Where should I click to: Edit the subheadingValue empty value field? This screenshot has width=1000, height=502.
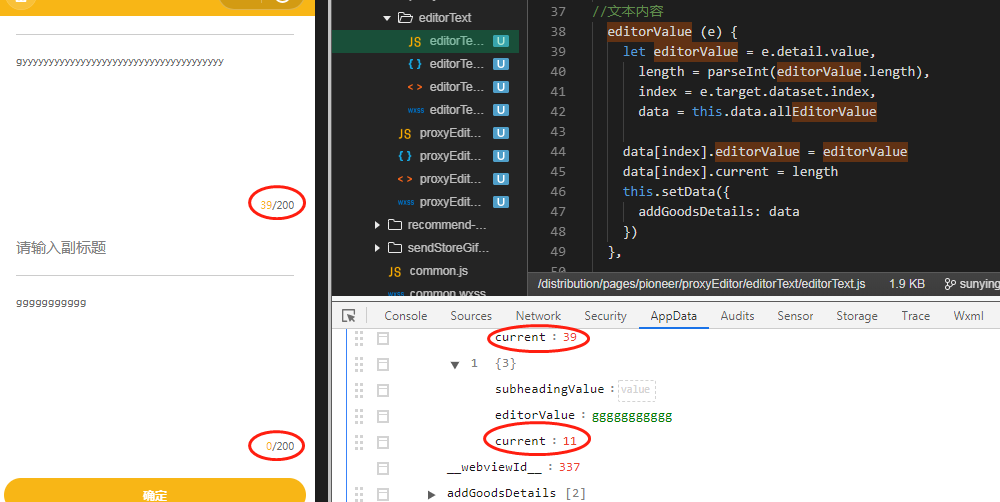[x=636, y=390]
